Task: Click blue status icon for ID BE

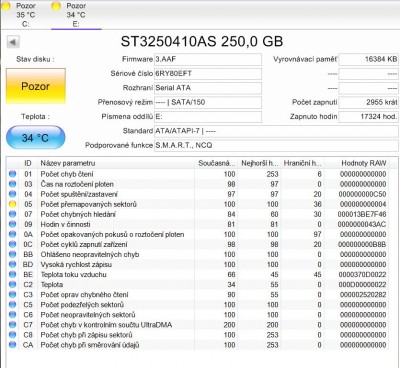Action: pos(12,274)
